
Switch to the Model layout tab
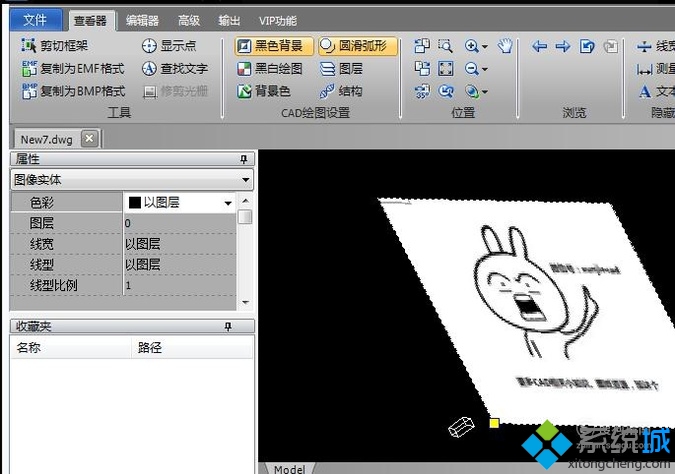coord(289,468)
